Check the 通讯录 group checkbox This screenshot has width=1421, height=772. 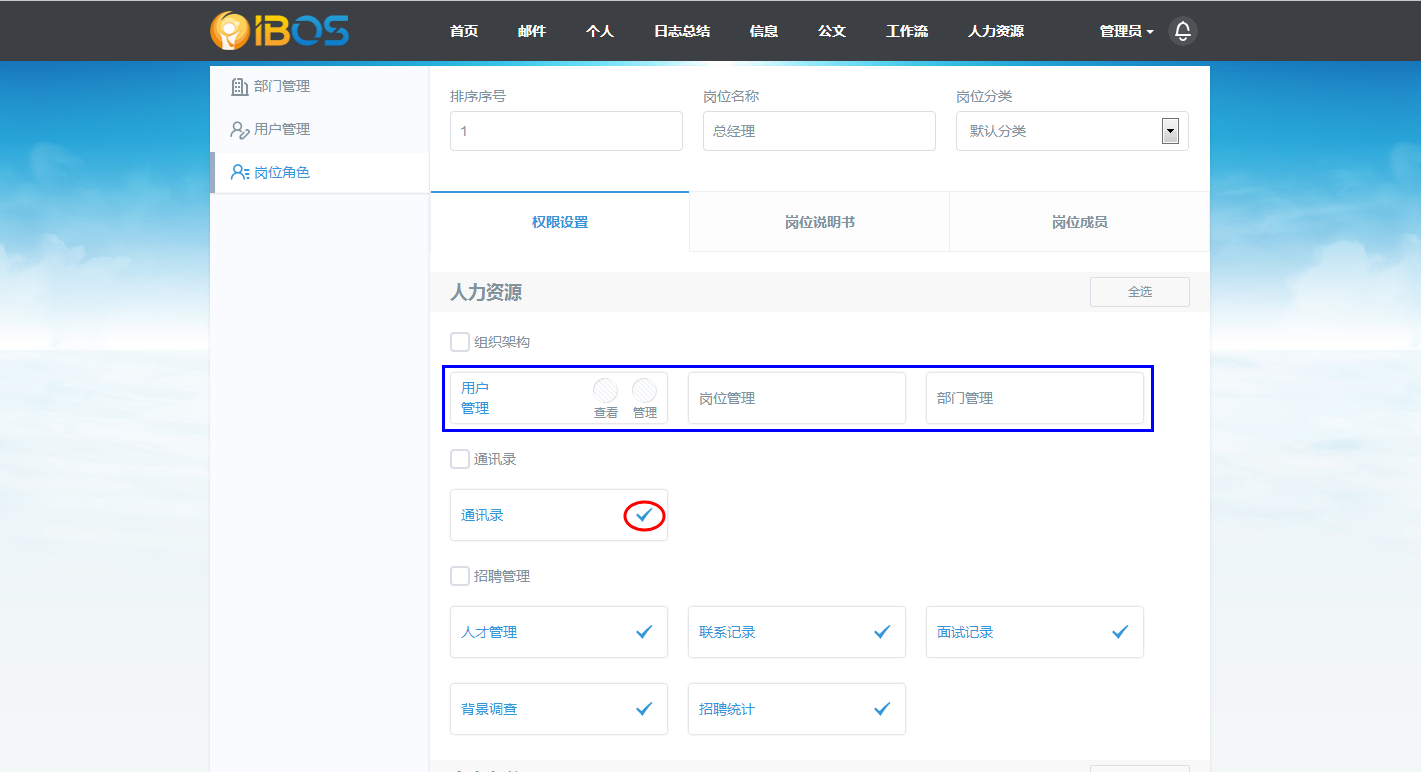click(x=460, y=459)
